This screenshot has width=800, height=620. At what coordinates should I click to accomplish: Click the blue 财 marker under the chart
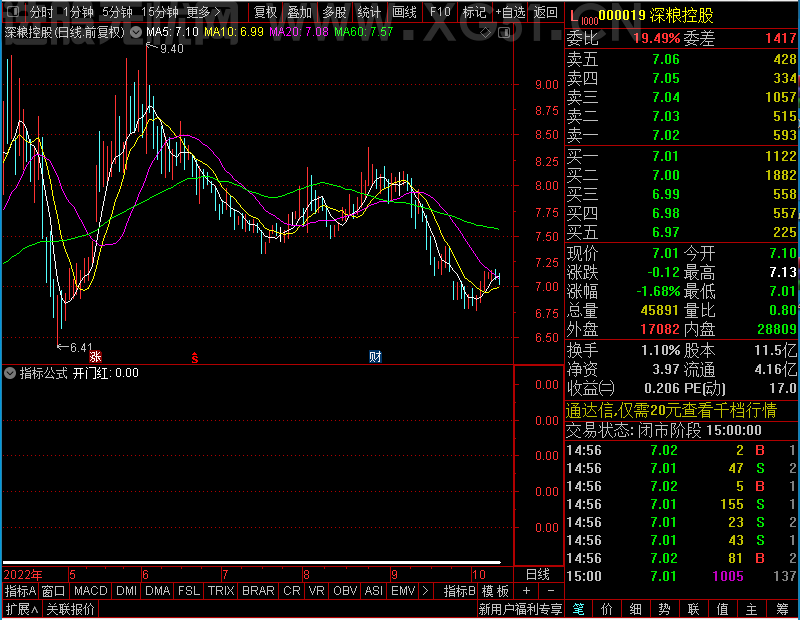375,357
